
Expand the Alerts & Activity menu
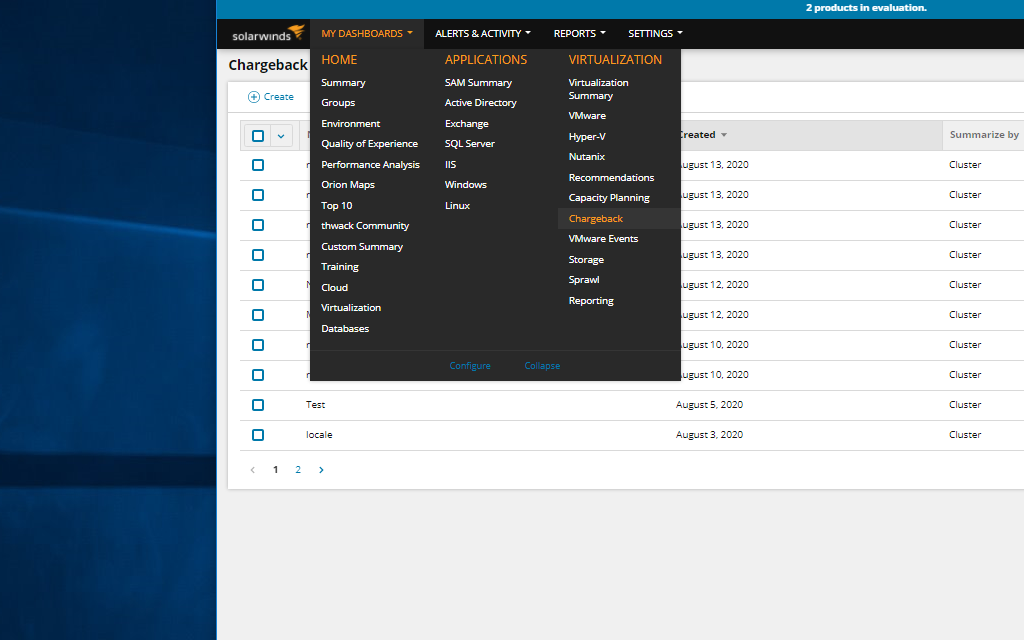click(x=483, y=33)
